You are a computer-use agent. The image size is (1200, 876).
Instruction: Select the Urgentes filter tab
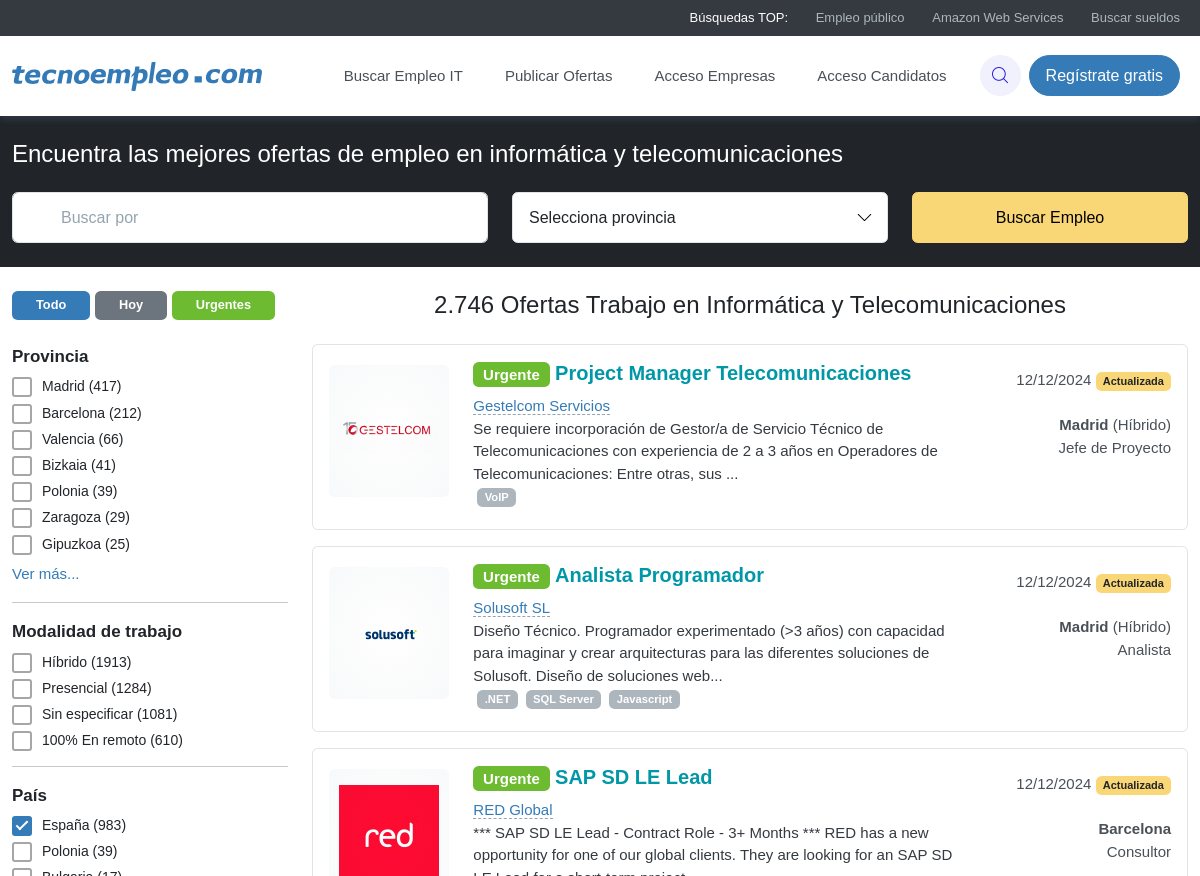223,305
